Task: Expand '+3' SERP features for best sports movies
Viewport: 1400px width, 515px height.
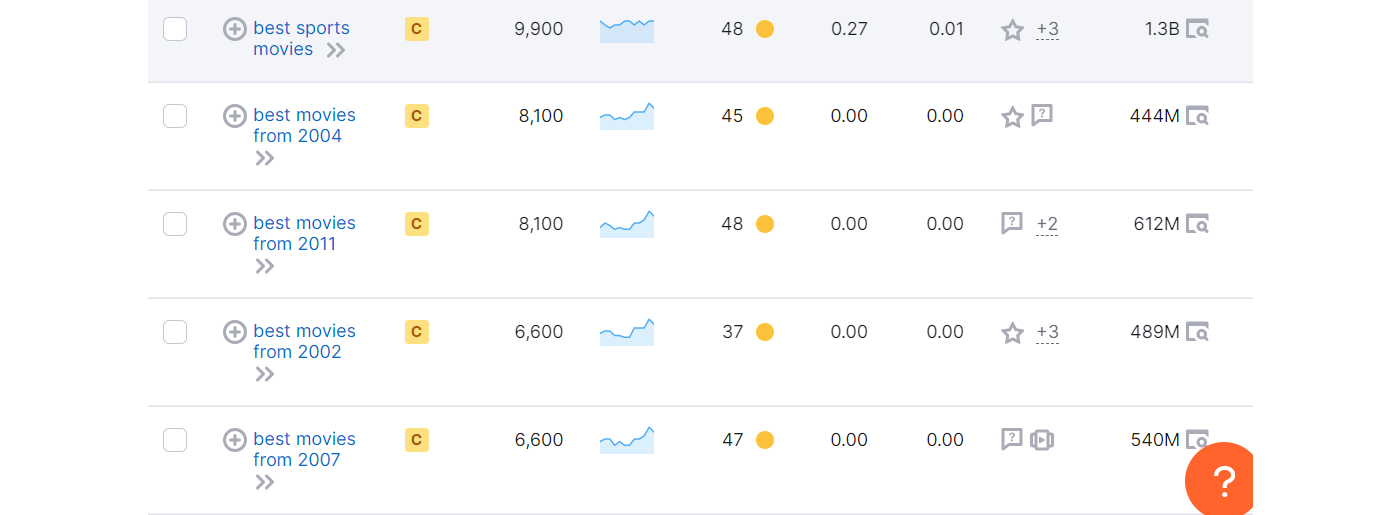Action: [x=1047, y=30]
